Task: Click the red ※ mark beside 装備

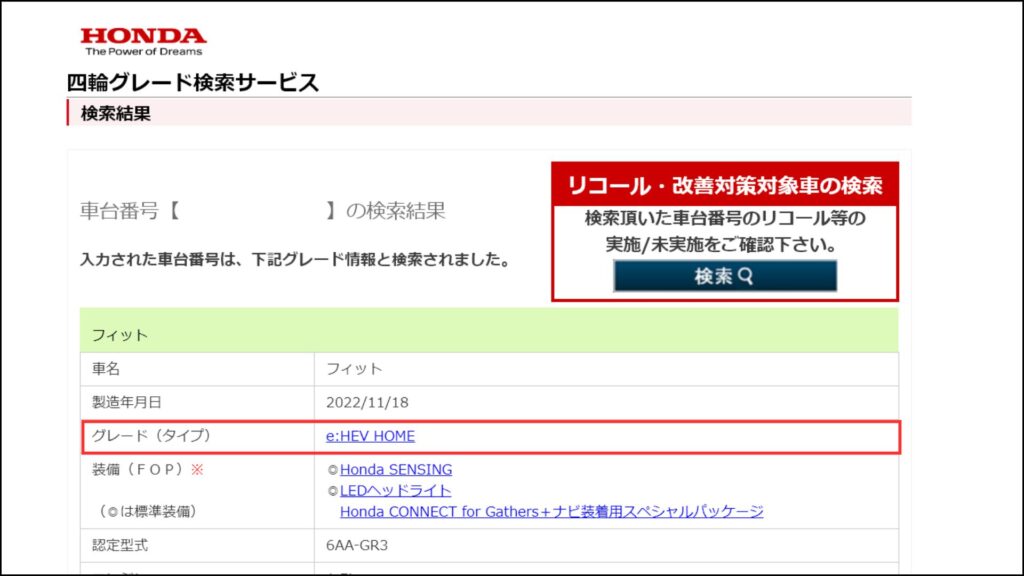Action: 197,470
